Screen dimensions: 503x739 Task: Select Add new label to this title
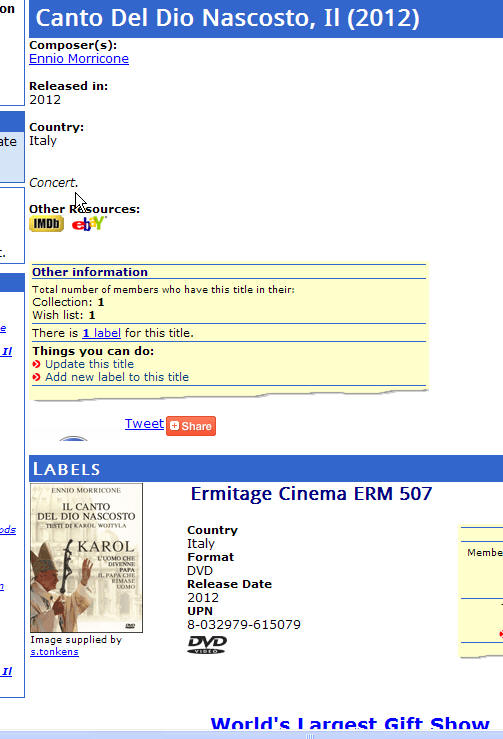pos(117,377)
